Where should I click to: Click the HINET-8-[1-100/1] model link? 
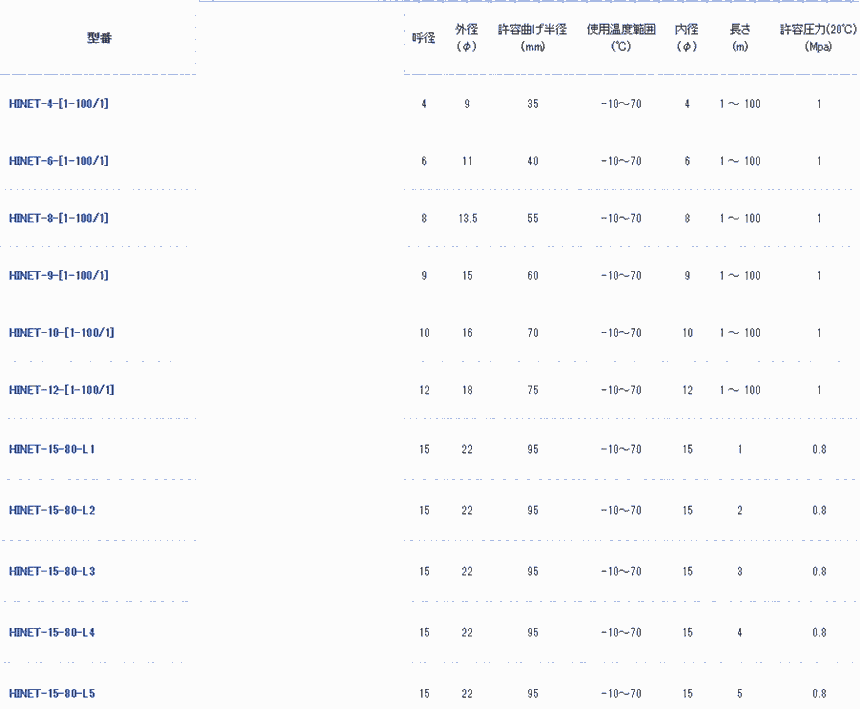pyautogui.click(x=58, y=218)
